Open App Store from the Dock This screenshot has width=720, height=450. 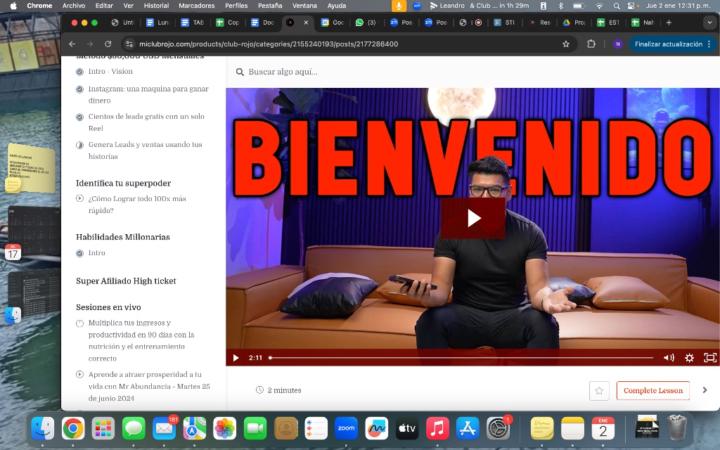467,428
